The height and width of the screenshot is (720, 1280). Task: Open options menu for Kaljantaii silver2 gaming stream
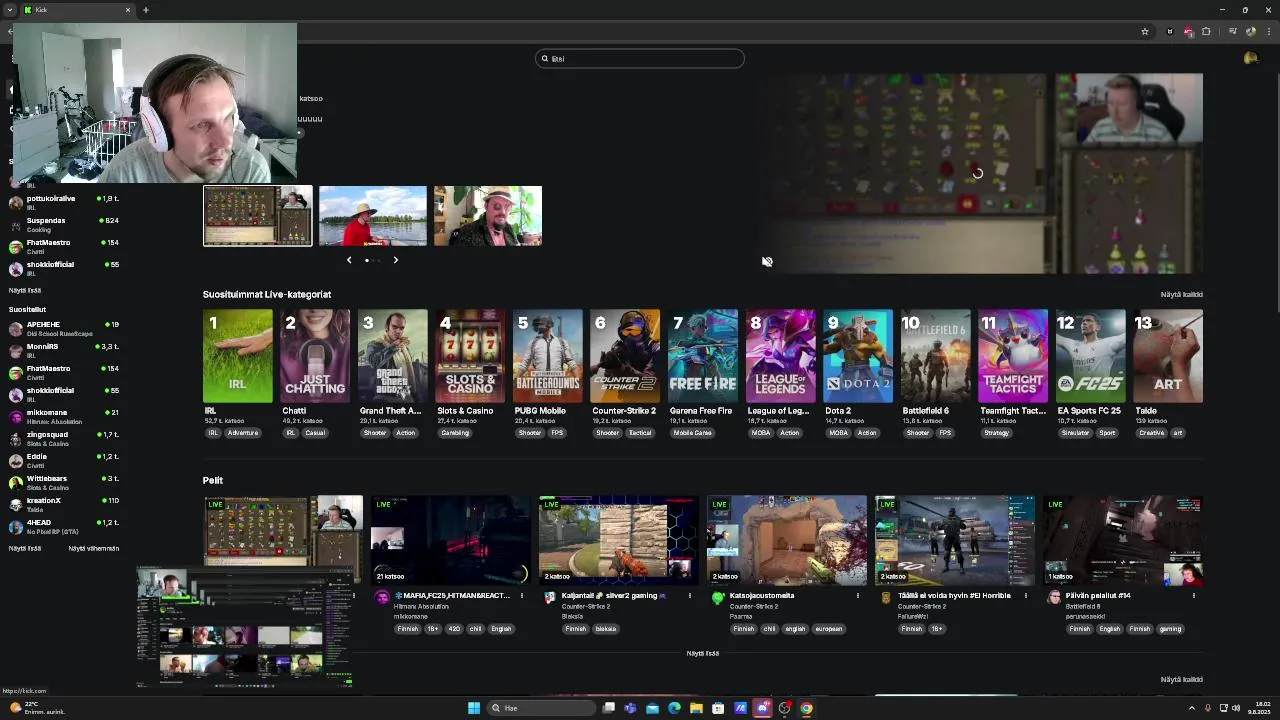point(689,596)
